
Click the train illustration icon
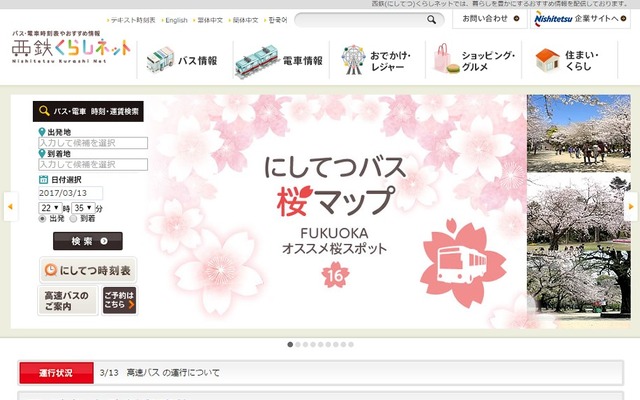click(x=257, y=61)
